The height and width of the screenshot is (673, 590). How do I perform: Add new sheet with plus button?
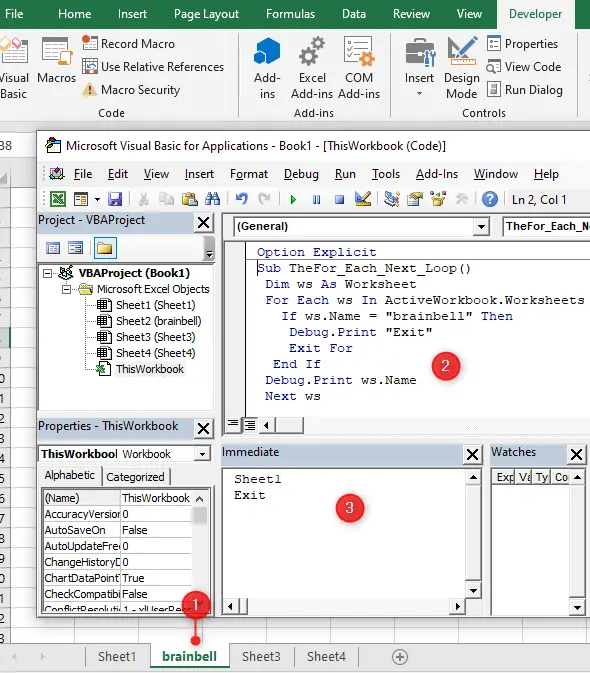click(x=400, y=657)
